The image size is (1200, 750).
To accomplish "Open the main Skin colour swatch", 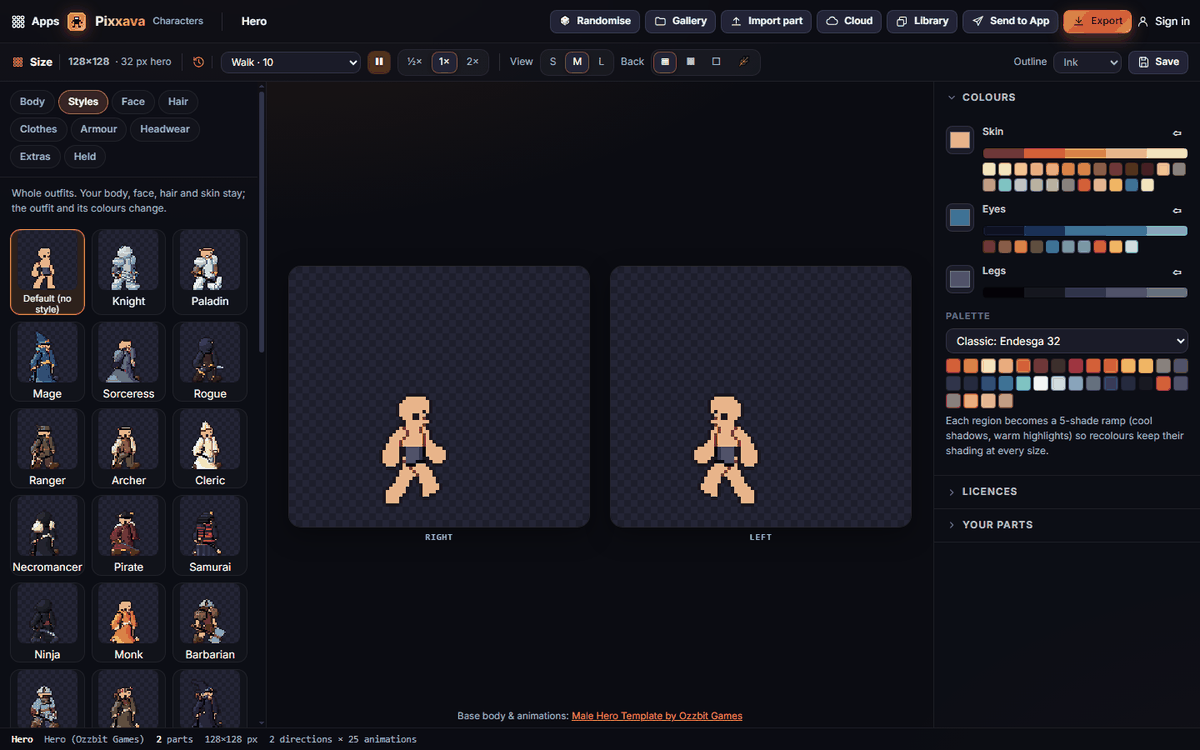I will point(960,140).
